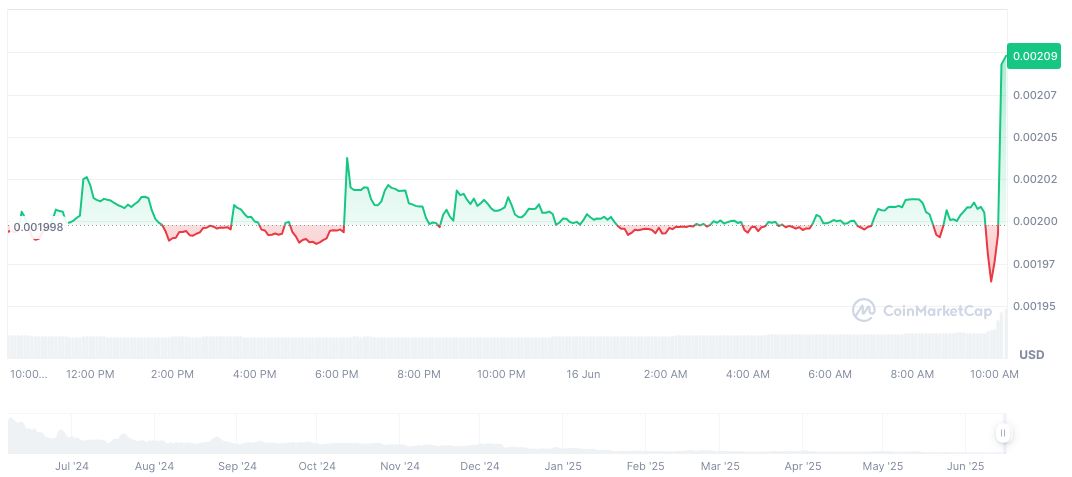This screenshot has height=477, width=1072.
Task: Click the range navigator handle grip icon
Action: click(1002, 433)
